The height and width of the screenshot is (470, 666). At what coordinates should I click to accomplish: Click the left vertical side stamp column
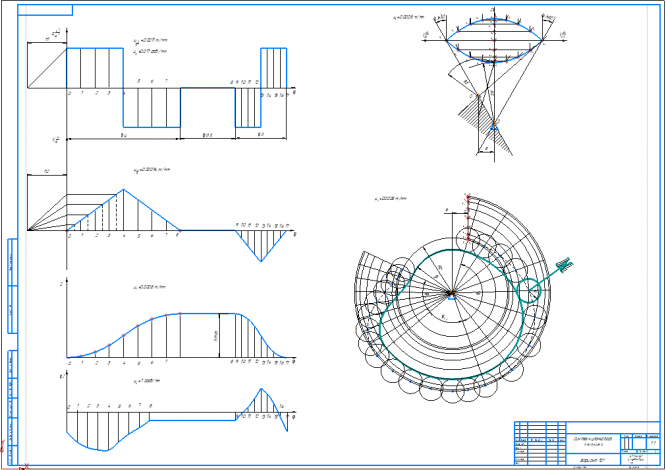click(13, 352)
